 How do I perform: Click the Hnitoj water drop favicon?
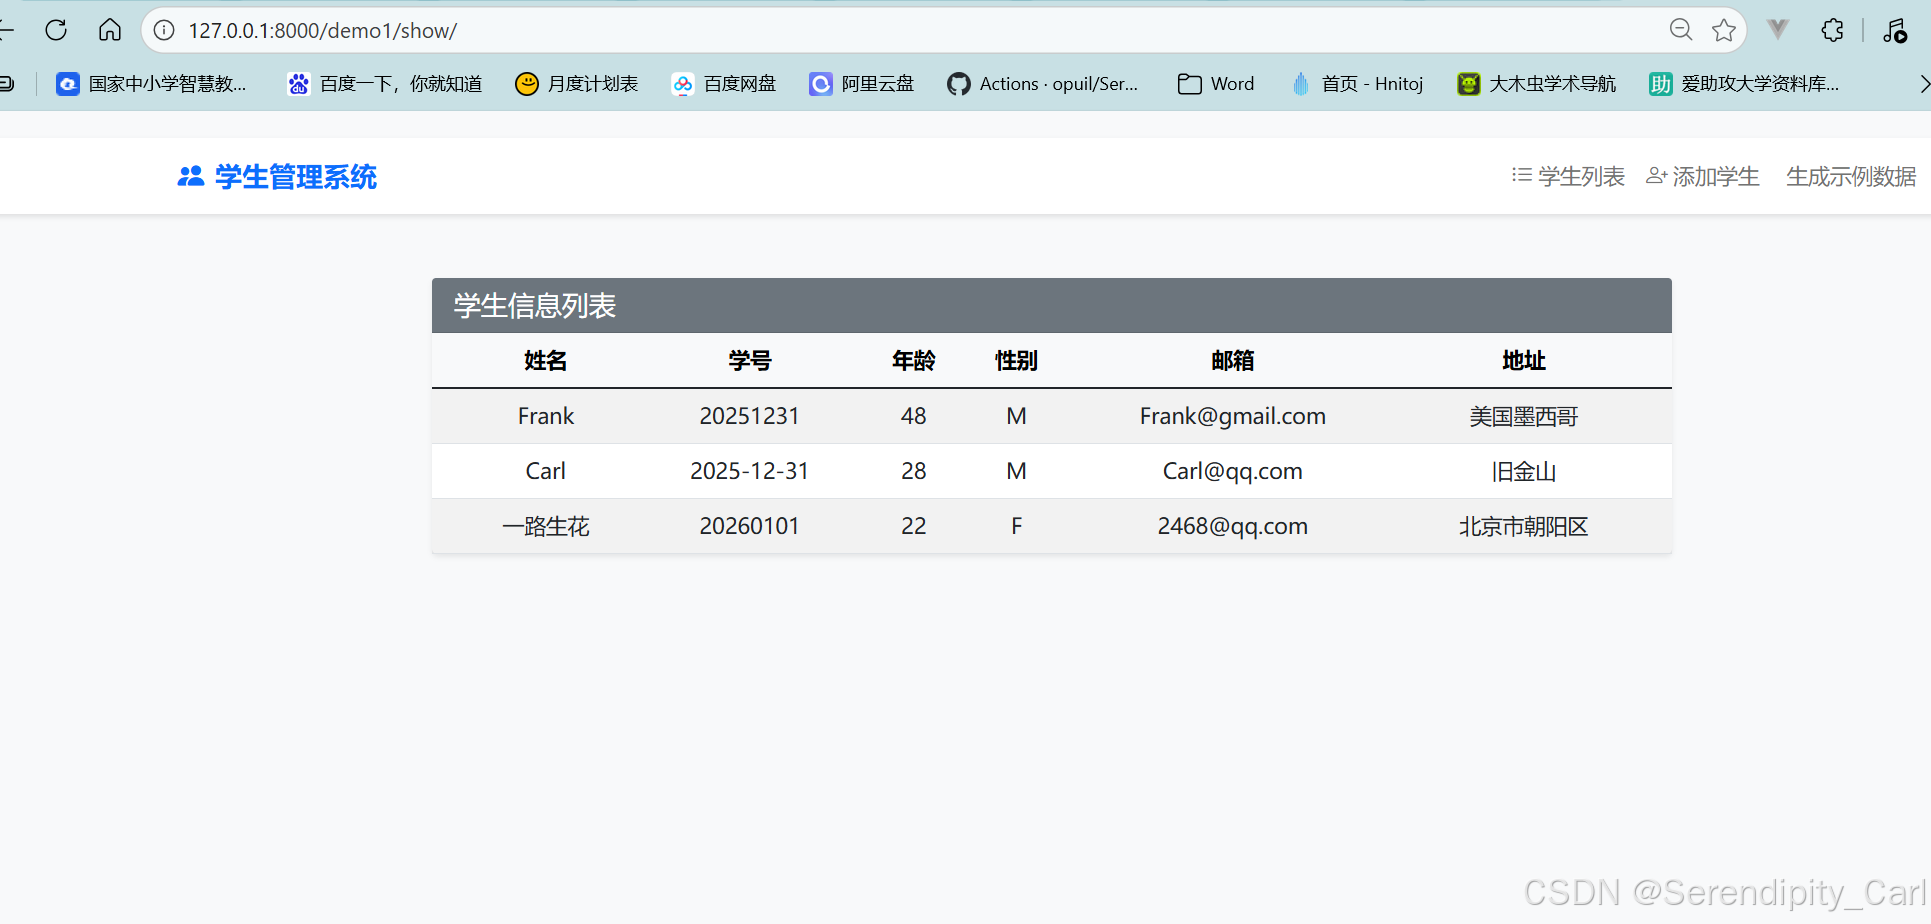1300,84
